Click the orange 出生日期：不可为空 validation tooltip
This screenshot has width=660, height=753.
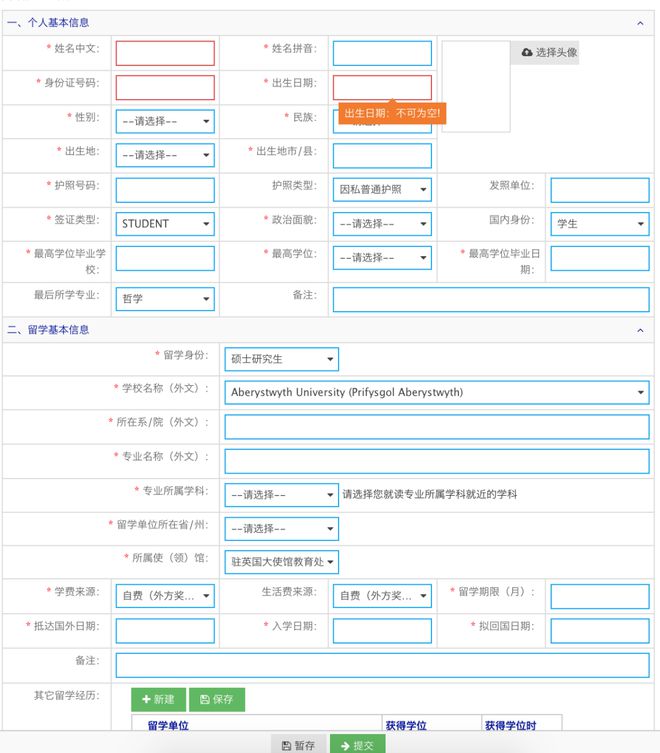tap(392, 113)
